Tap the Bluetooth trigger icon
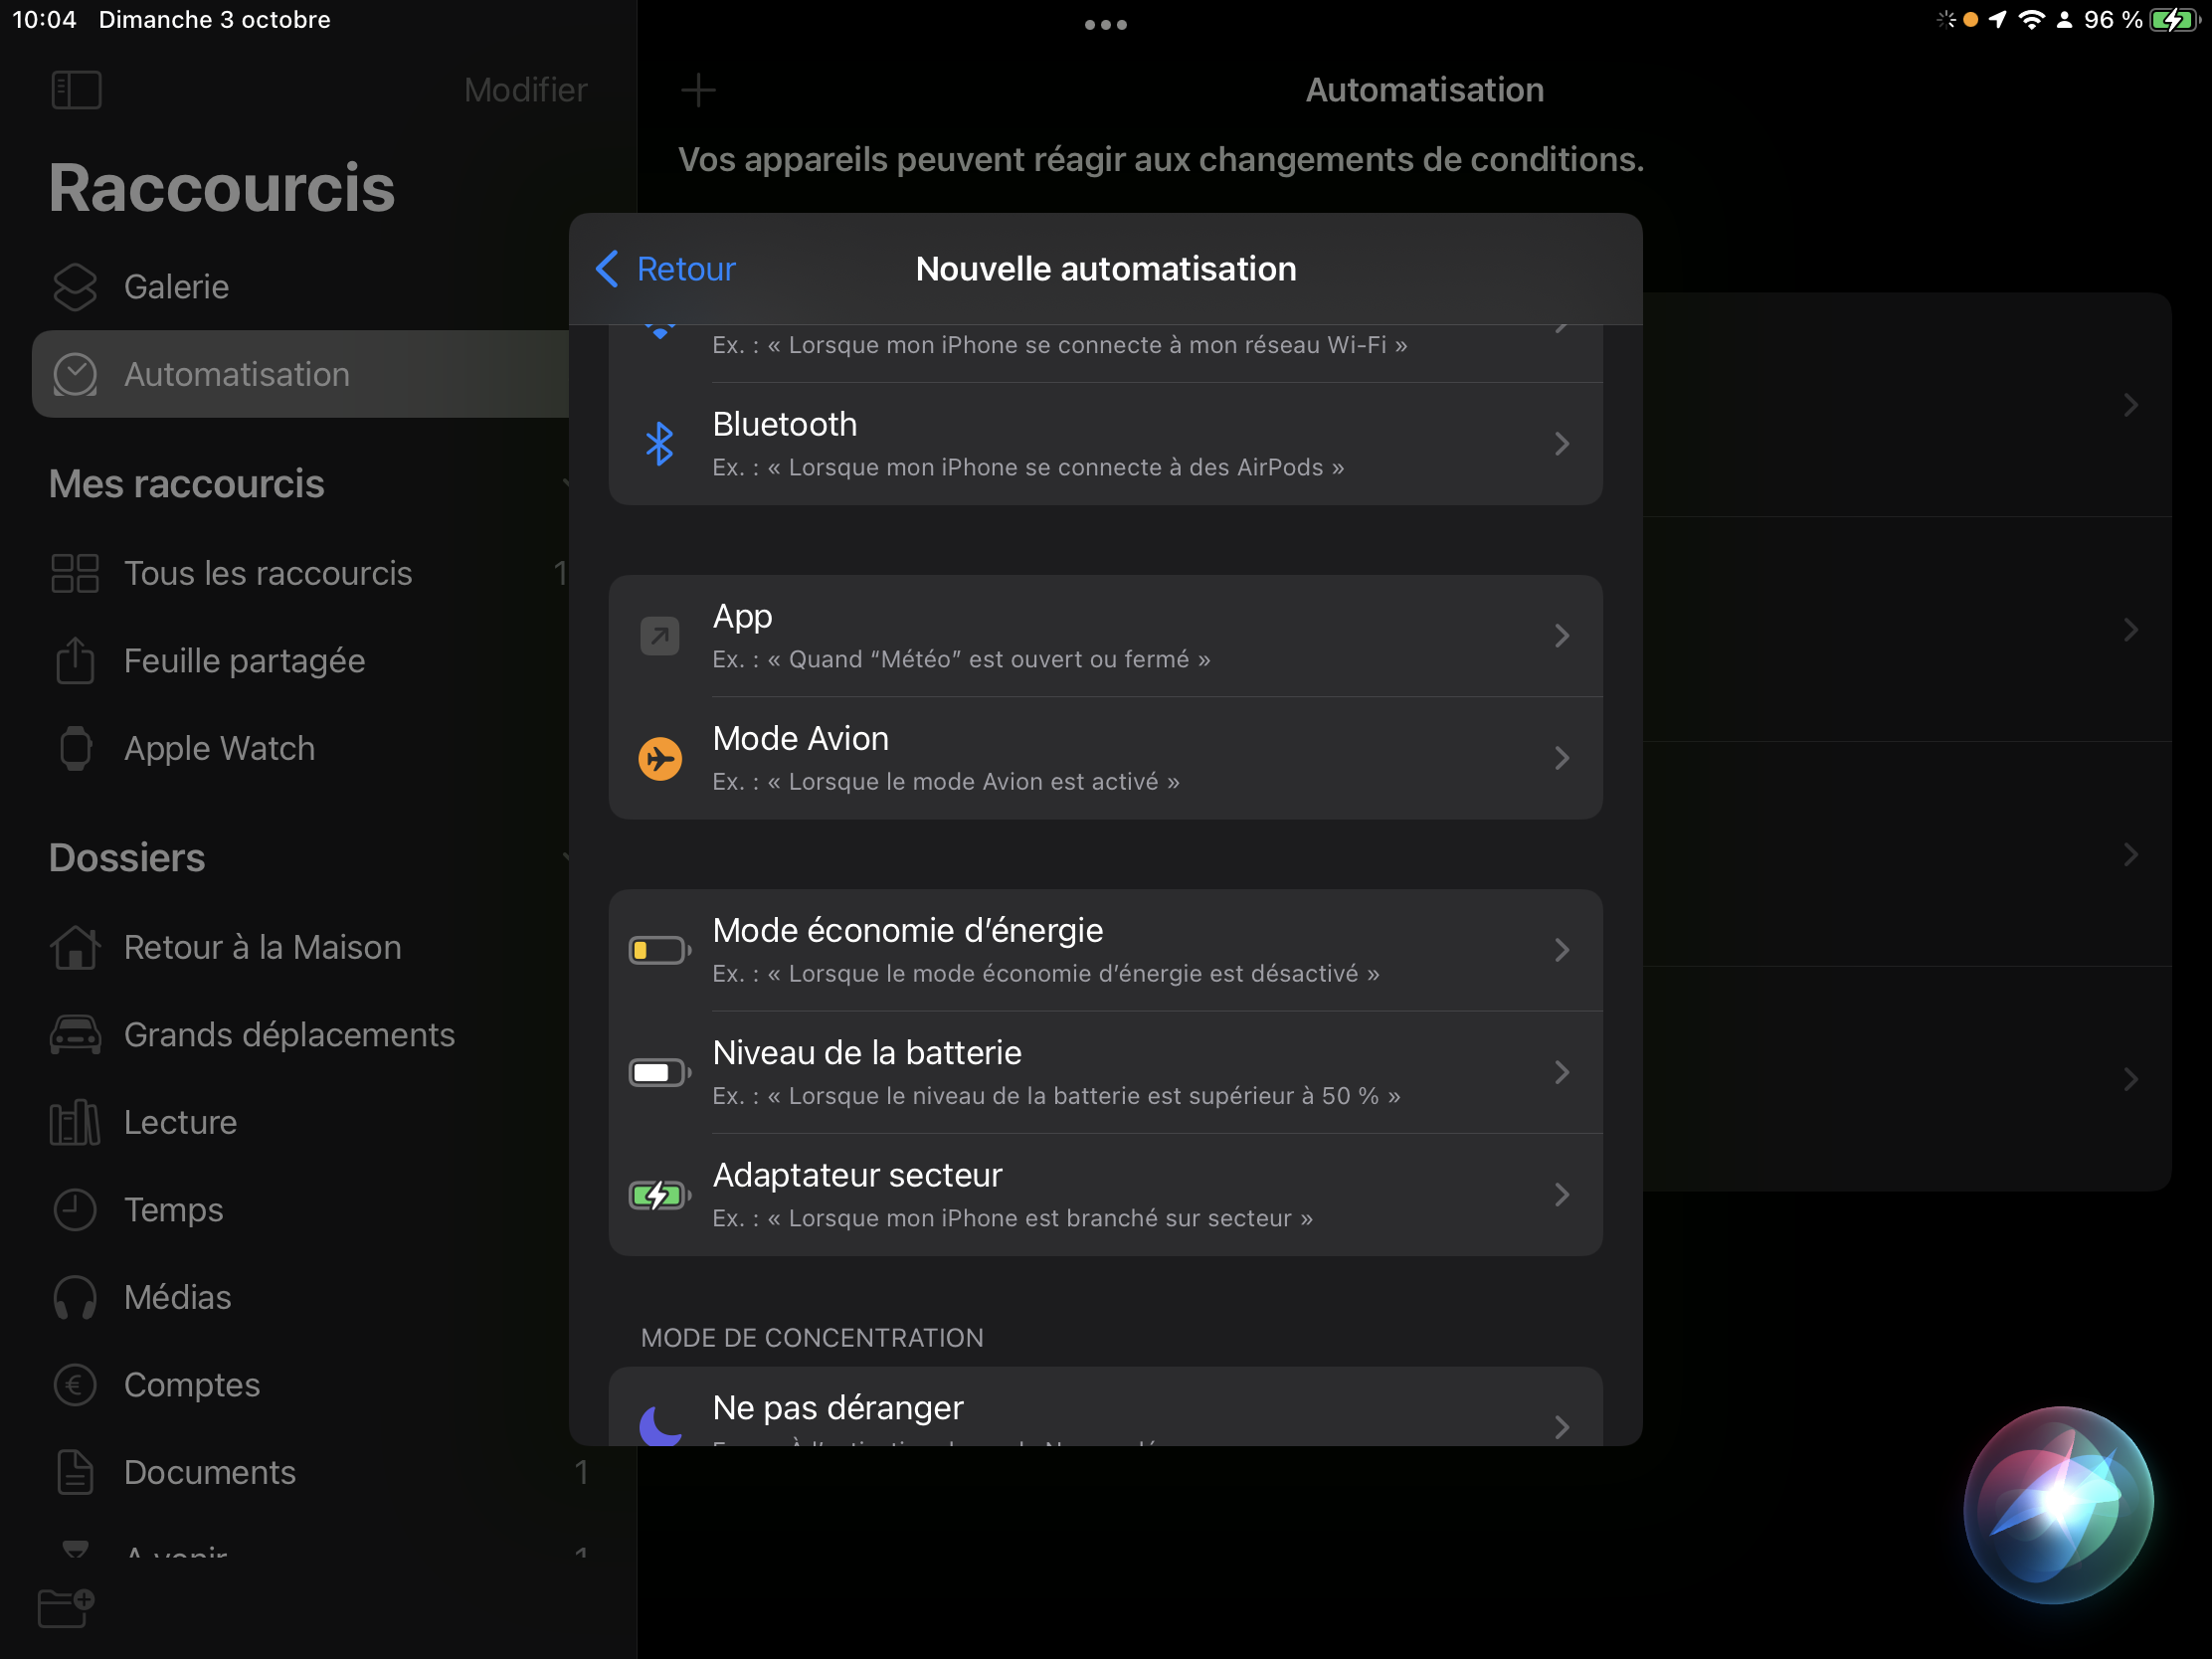2212x1659 pixels. [x=659, y=444]
